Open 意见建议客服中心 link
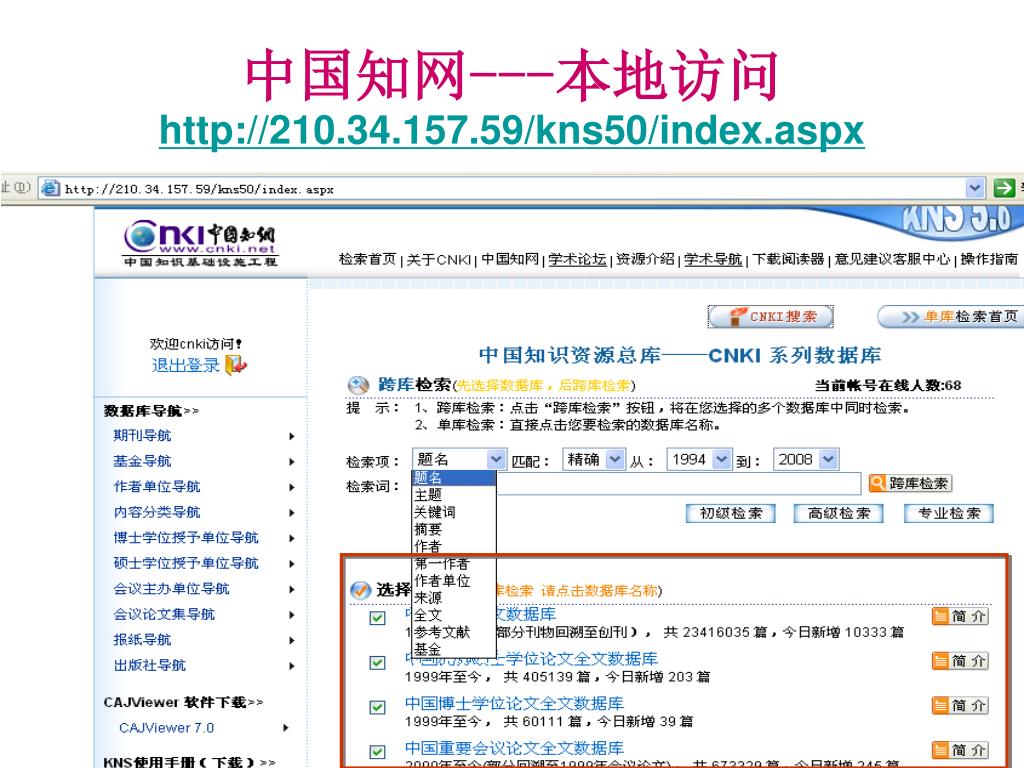The height and width of the screenshot is (768, 1024). coord(892,259)
